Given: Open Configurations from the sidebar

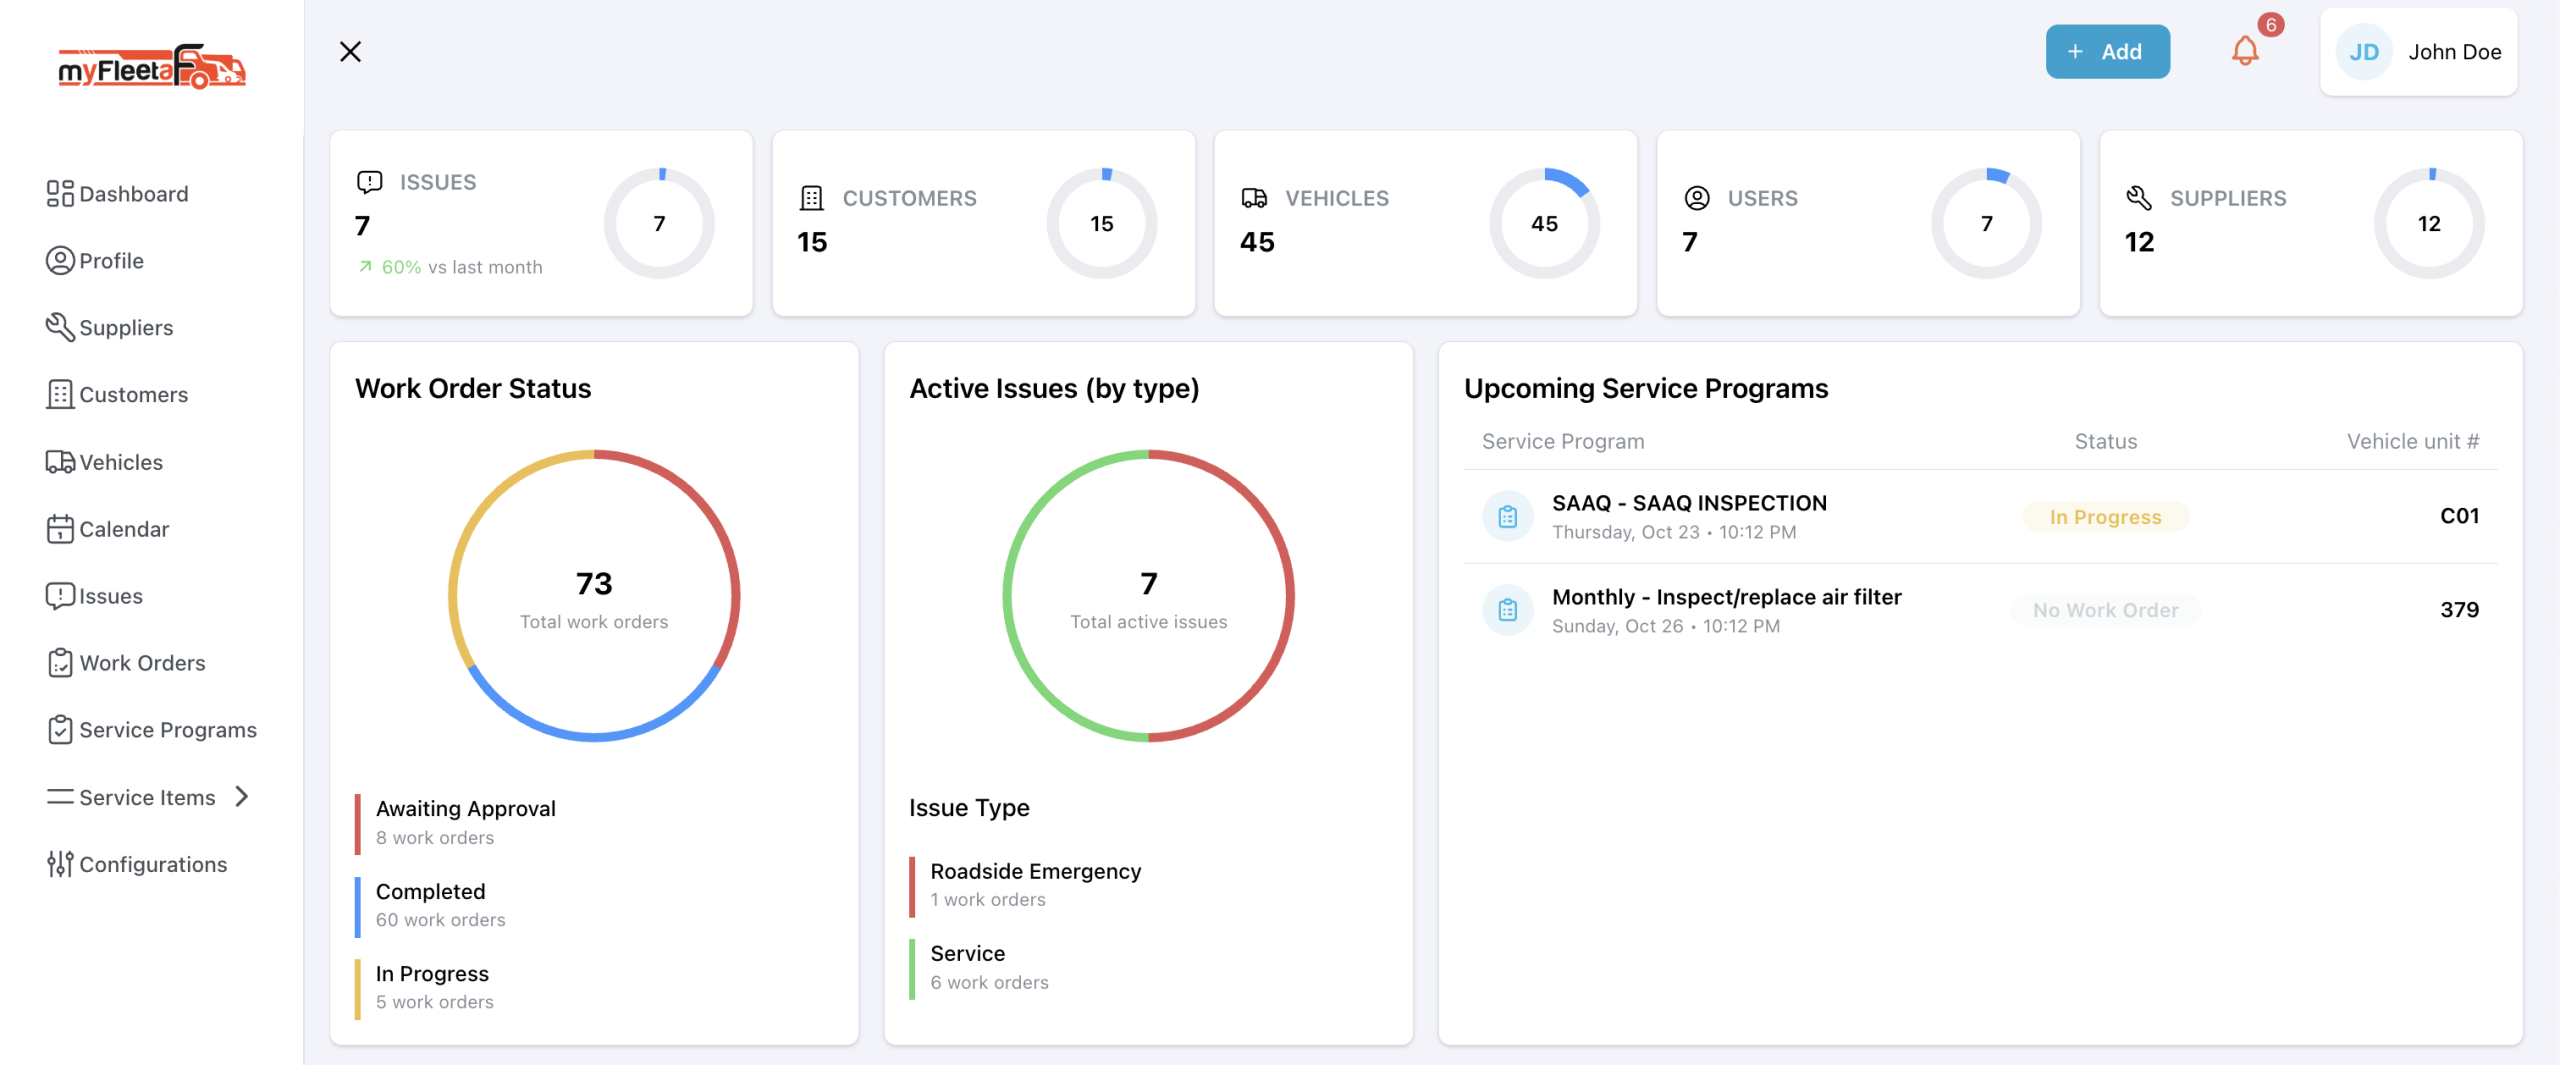Looking at the screenshot, I should [153, 864].
